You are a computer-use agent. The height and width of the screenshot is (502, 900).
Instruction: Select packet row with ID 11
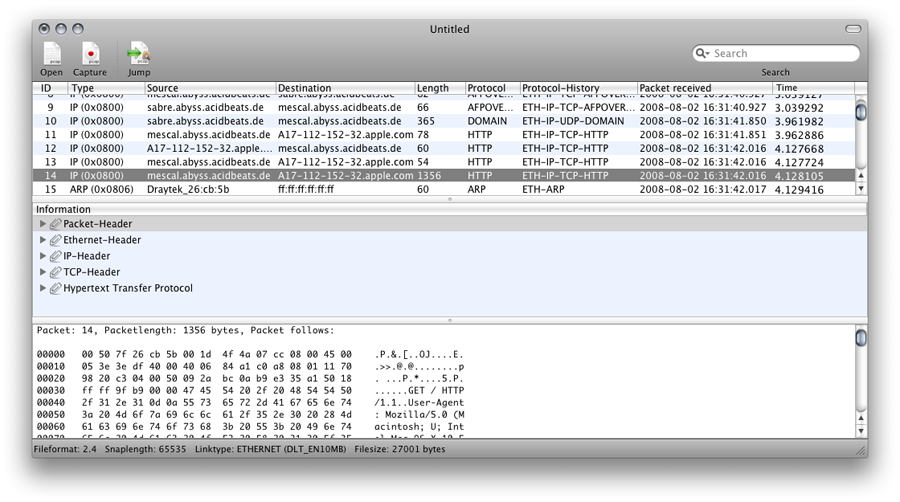click(x=444, y=135)
